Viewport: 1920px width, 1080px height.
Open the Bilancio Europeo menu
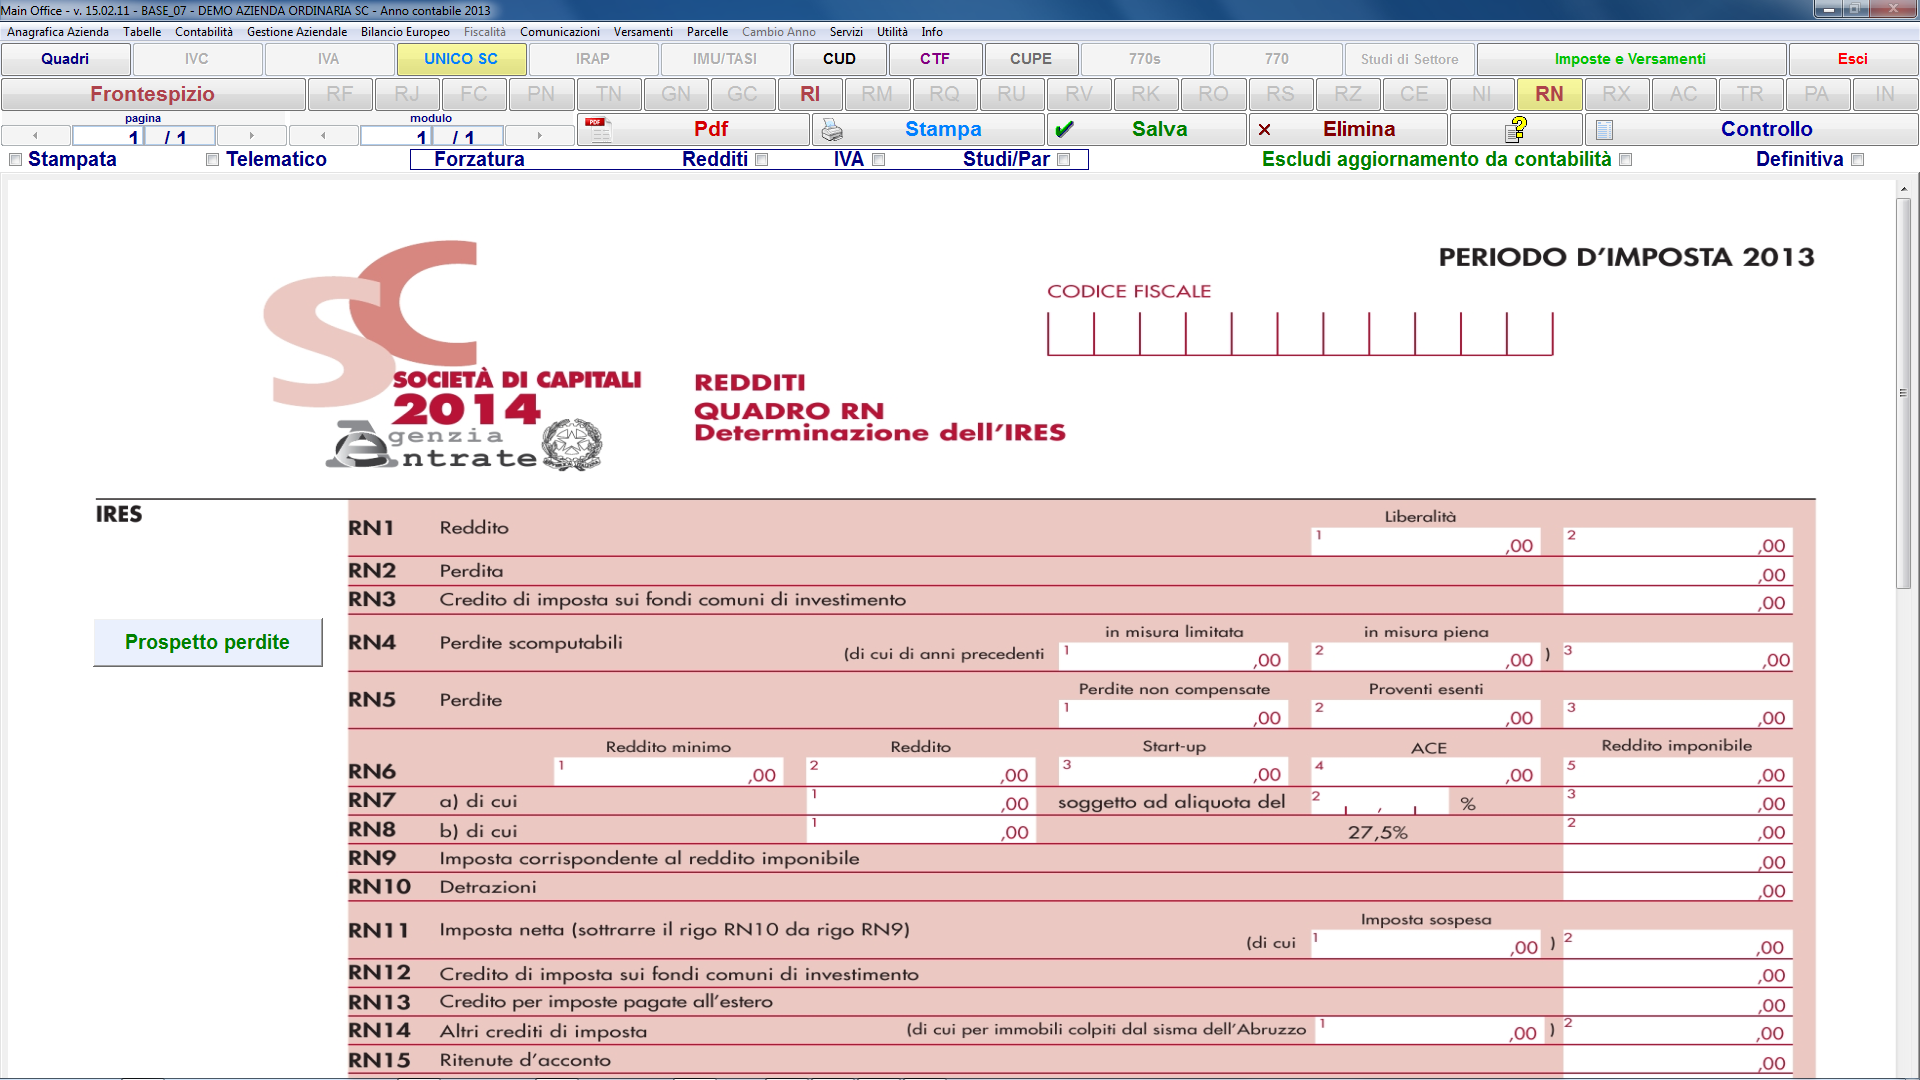[405, 32]
